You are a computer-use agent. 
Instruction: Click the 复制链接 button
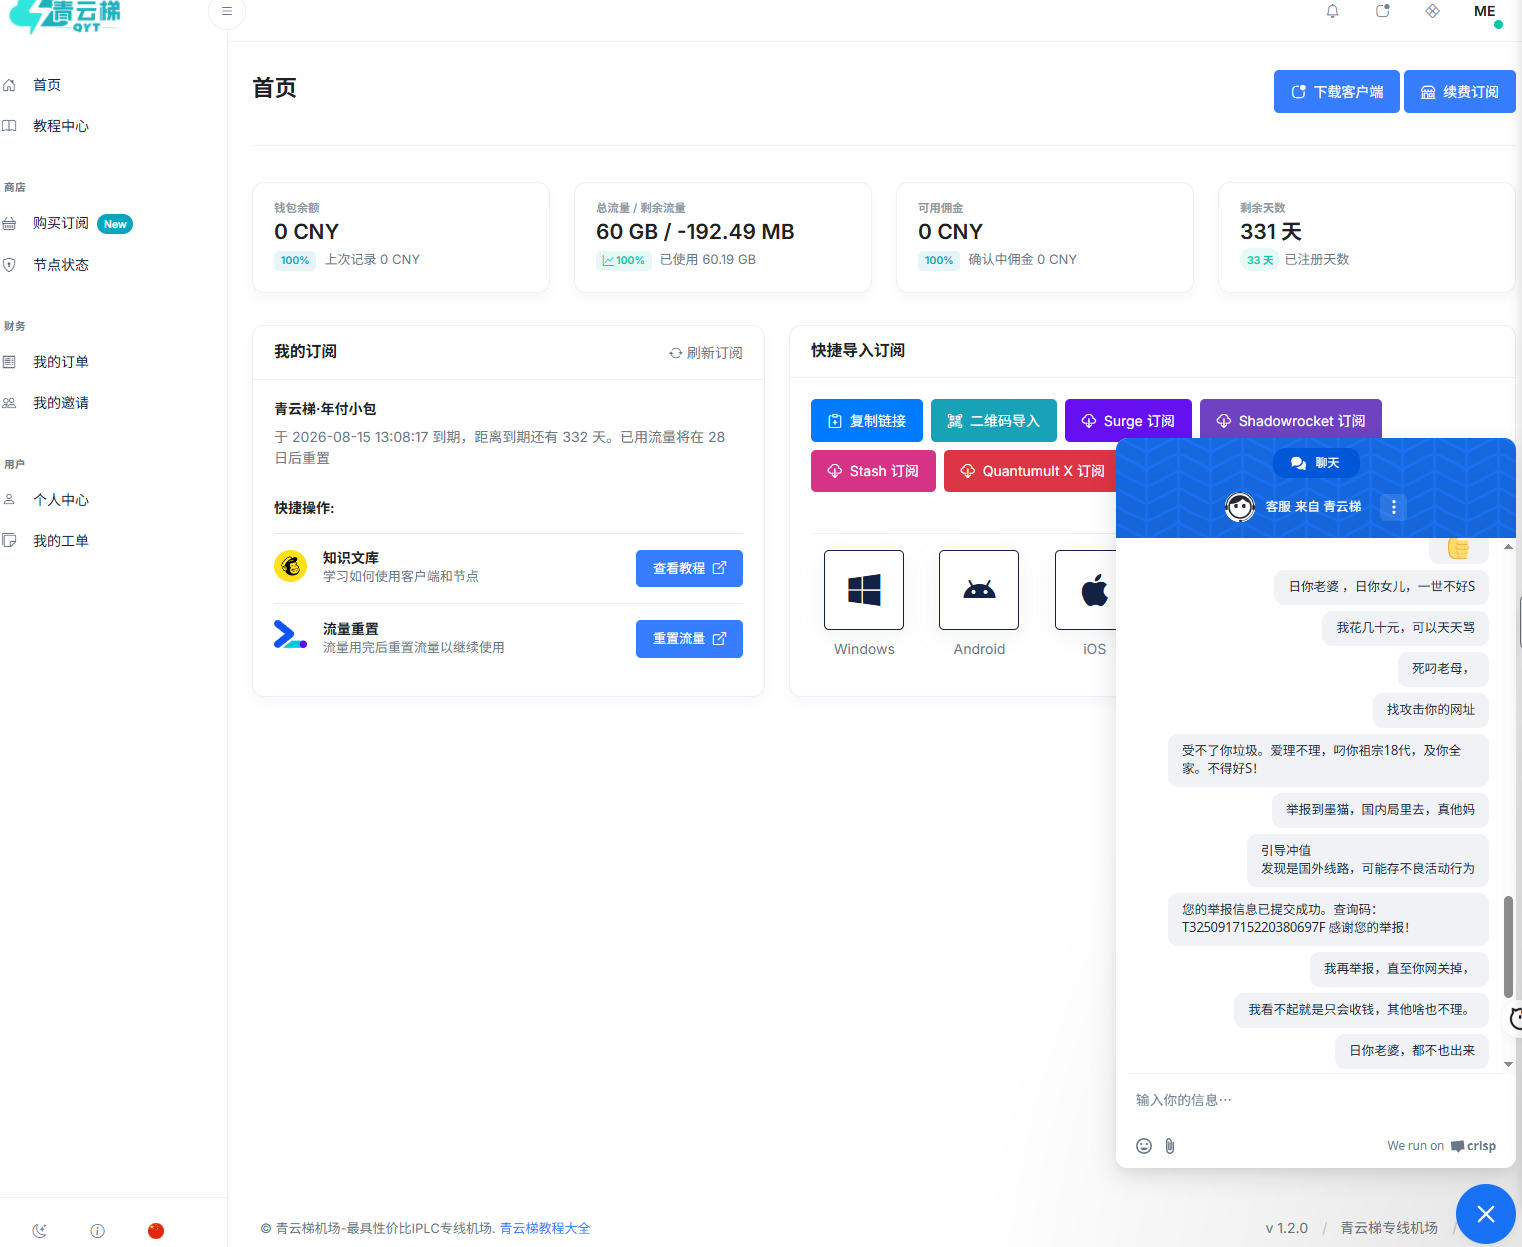pos(867,421)
